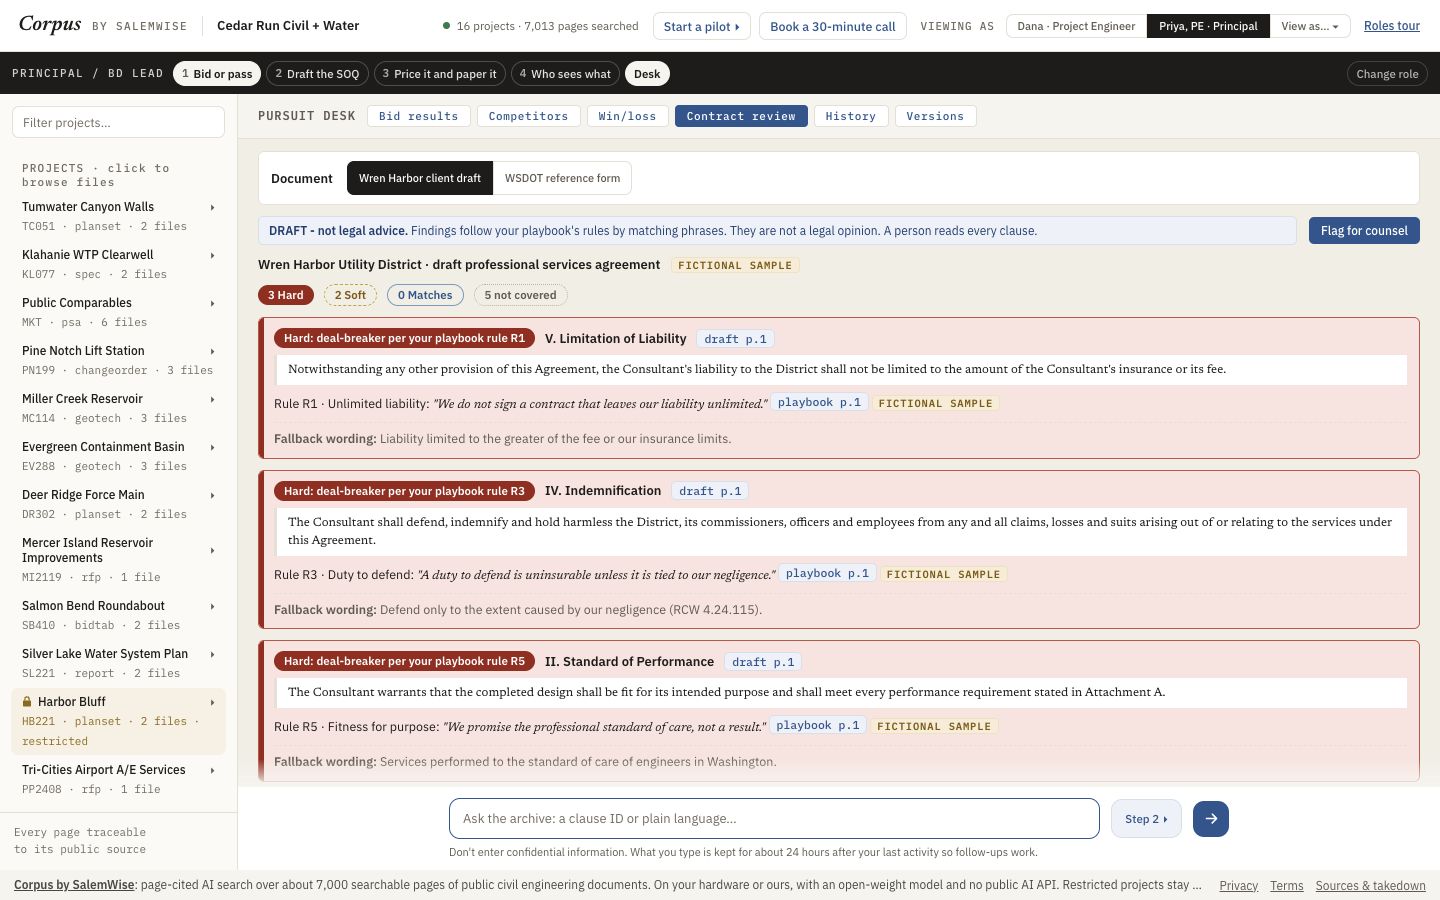The width and height of the screenshot is (1440, 900).
Task: Open the Sources & takedown link
Action: point(1370,885)
